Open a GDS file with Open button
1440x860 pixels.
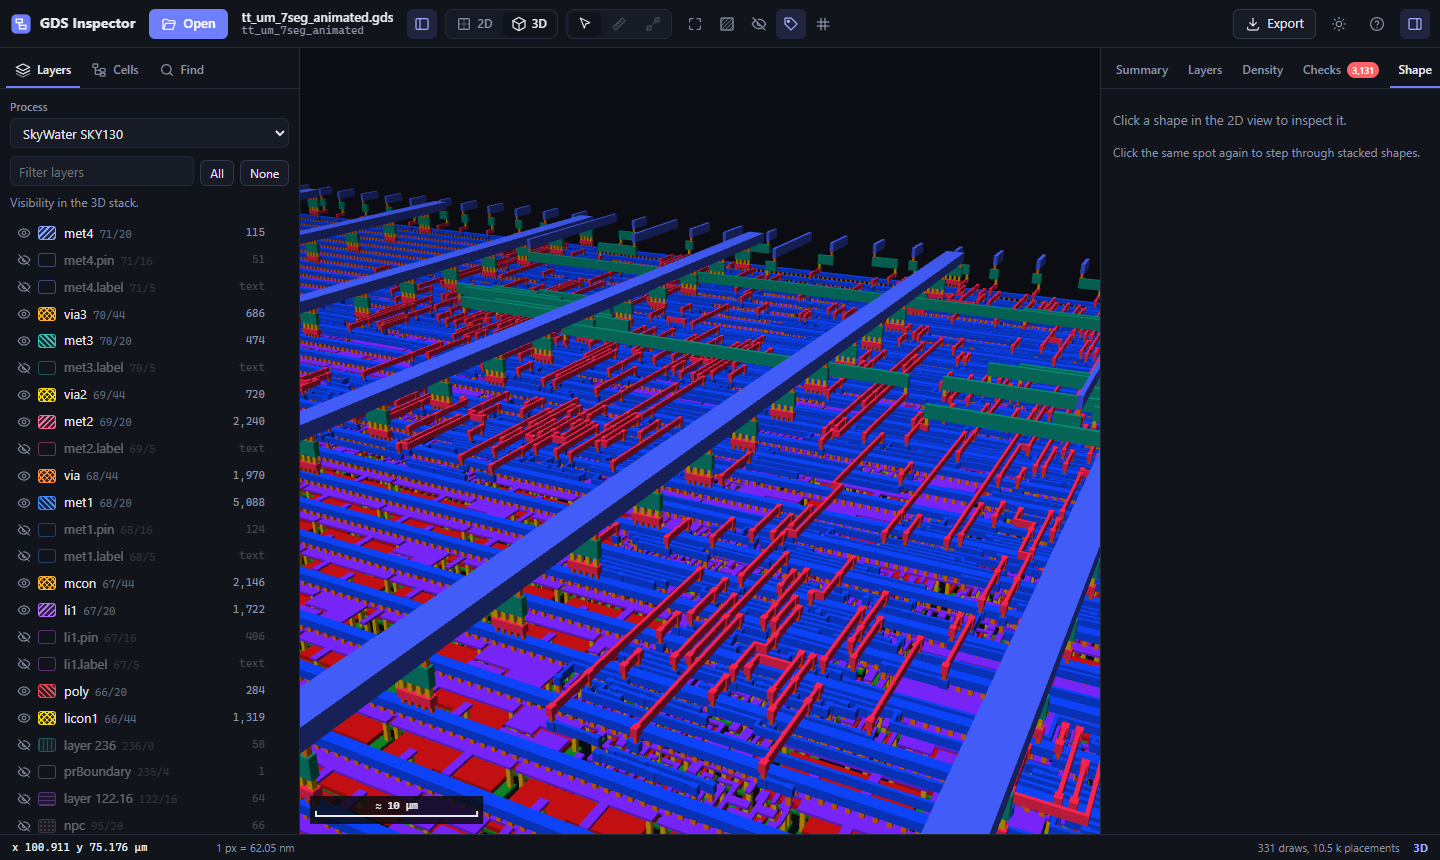188,24
